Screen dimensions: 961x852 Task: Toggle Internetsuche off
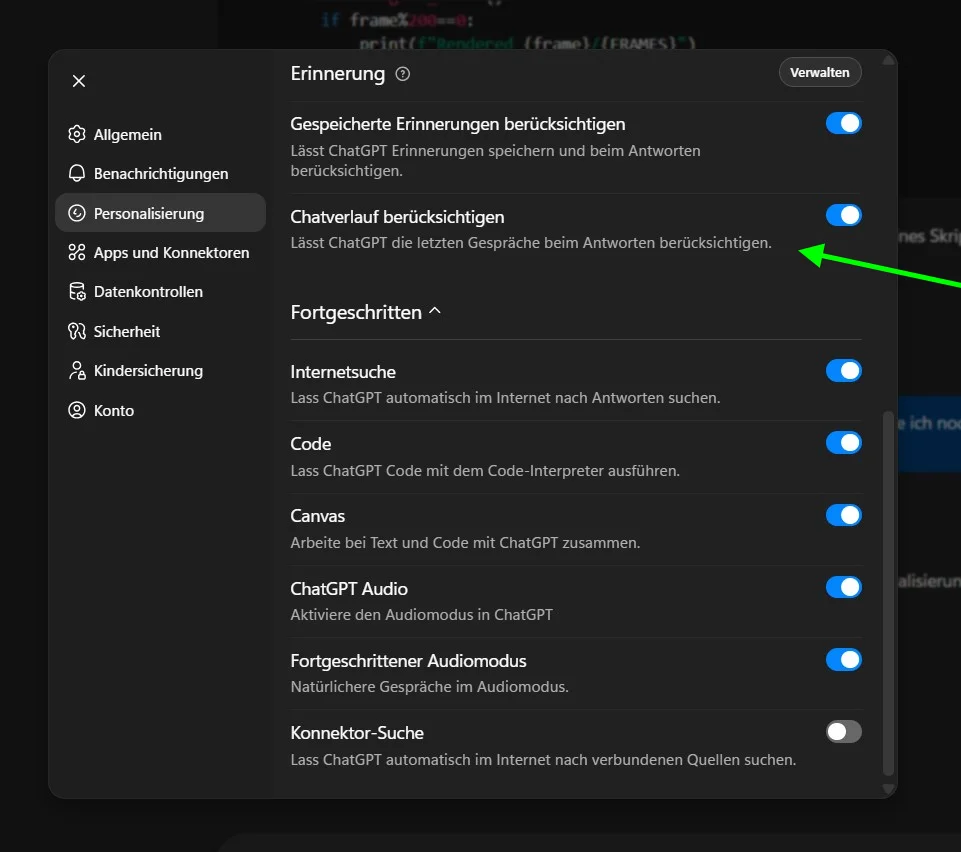pos(843,371)
